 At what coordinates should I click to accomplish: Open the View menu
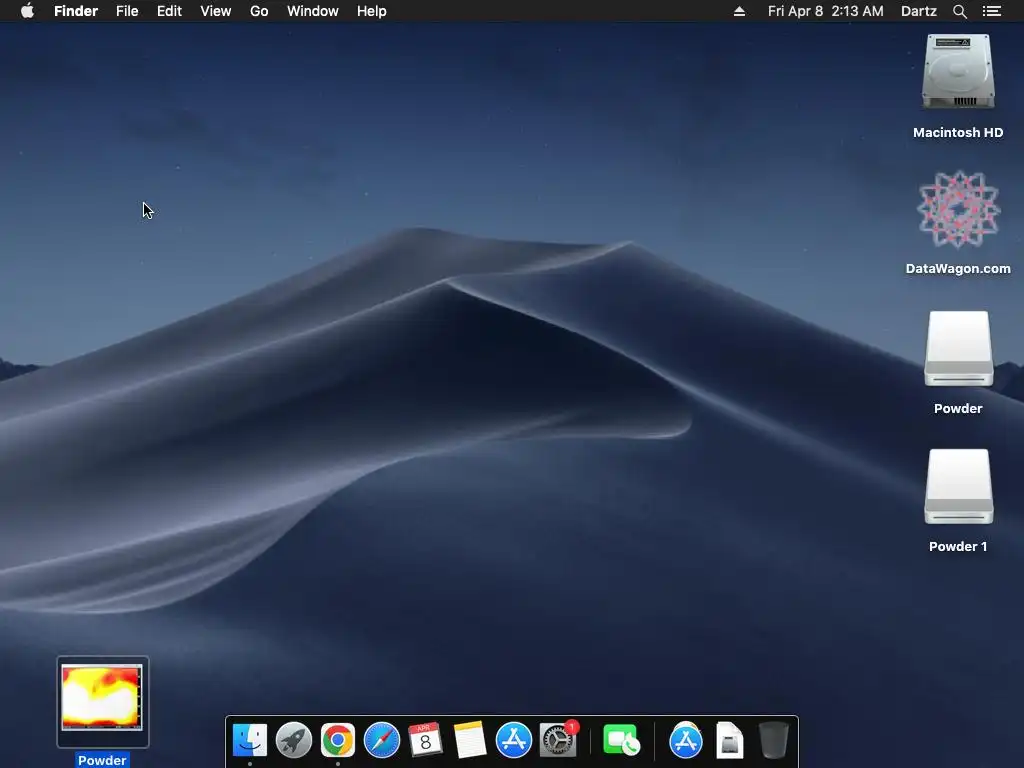216,11
